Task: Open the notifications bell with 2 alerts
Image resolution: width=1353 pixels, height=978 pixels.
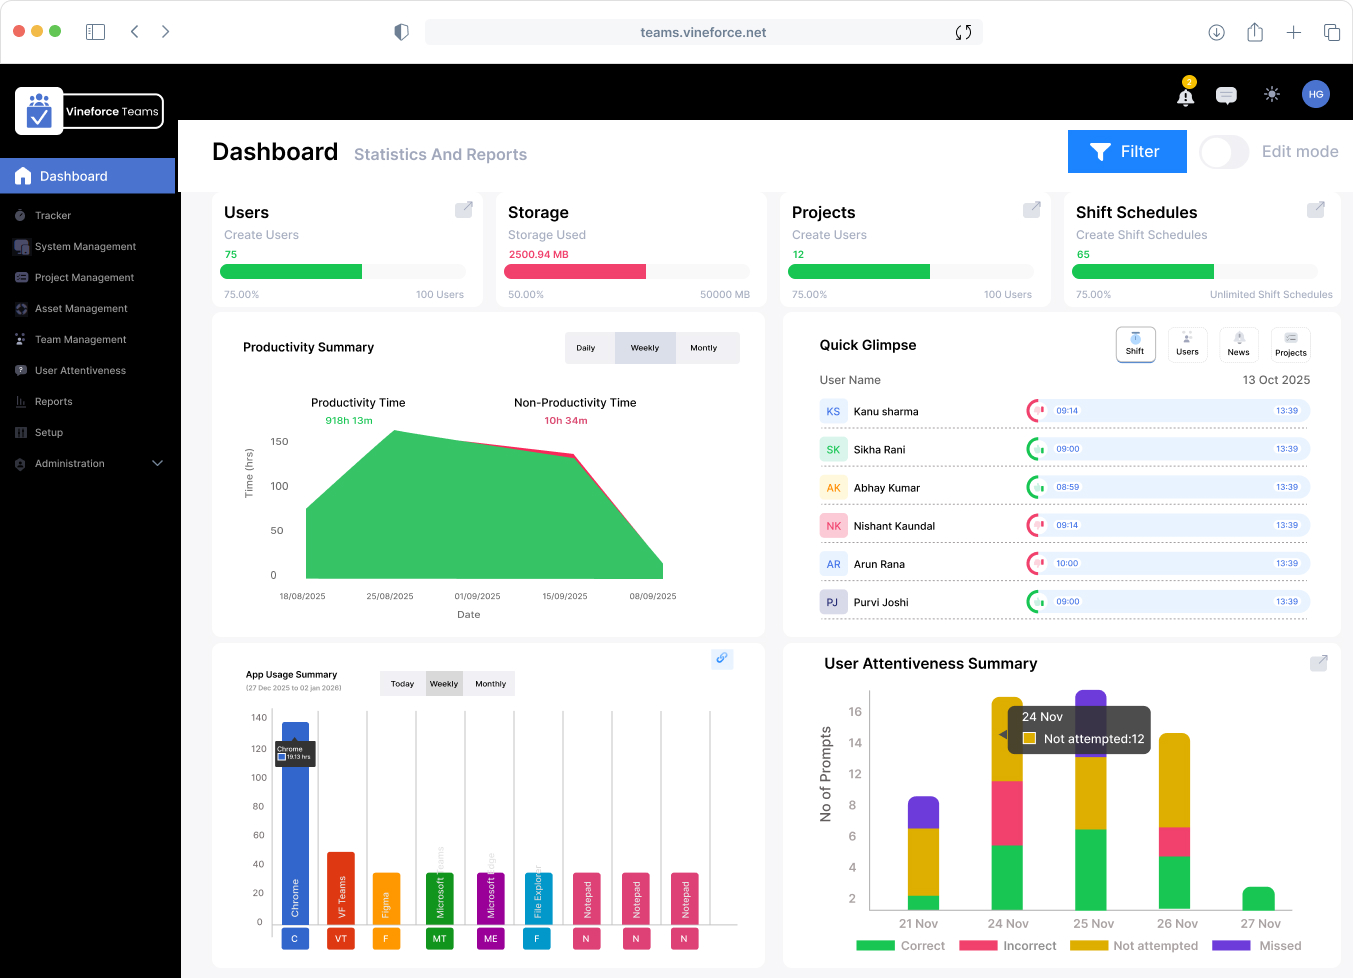Action: tap(1185, 94)
